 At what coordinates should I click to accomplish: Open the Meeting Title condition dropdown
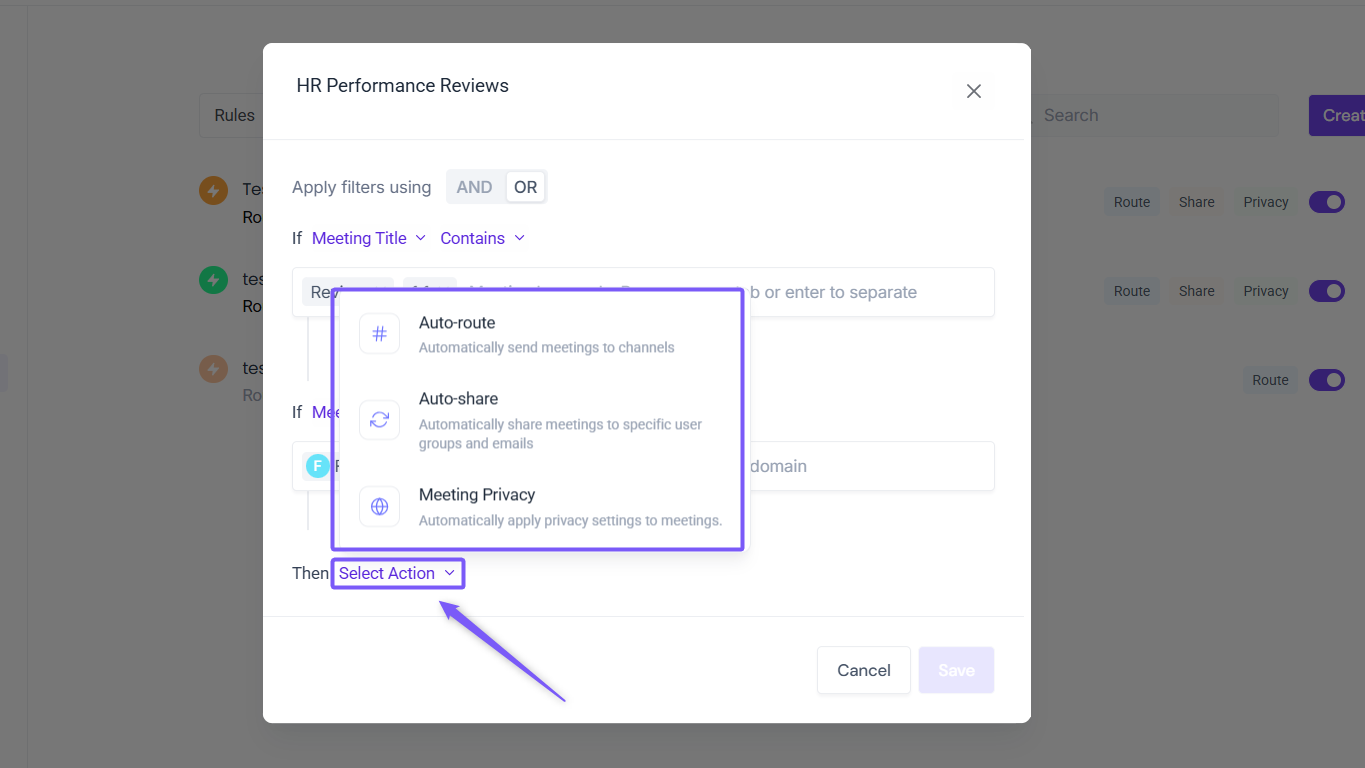[x=368, y=238]
